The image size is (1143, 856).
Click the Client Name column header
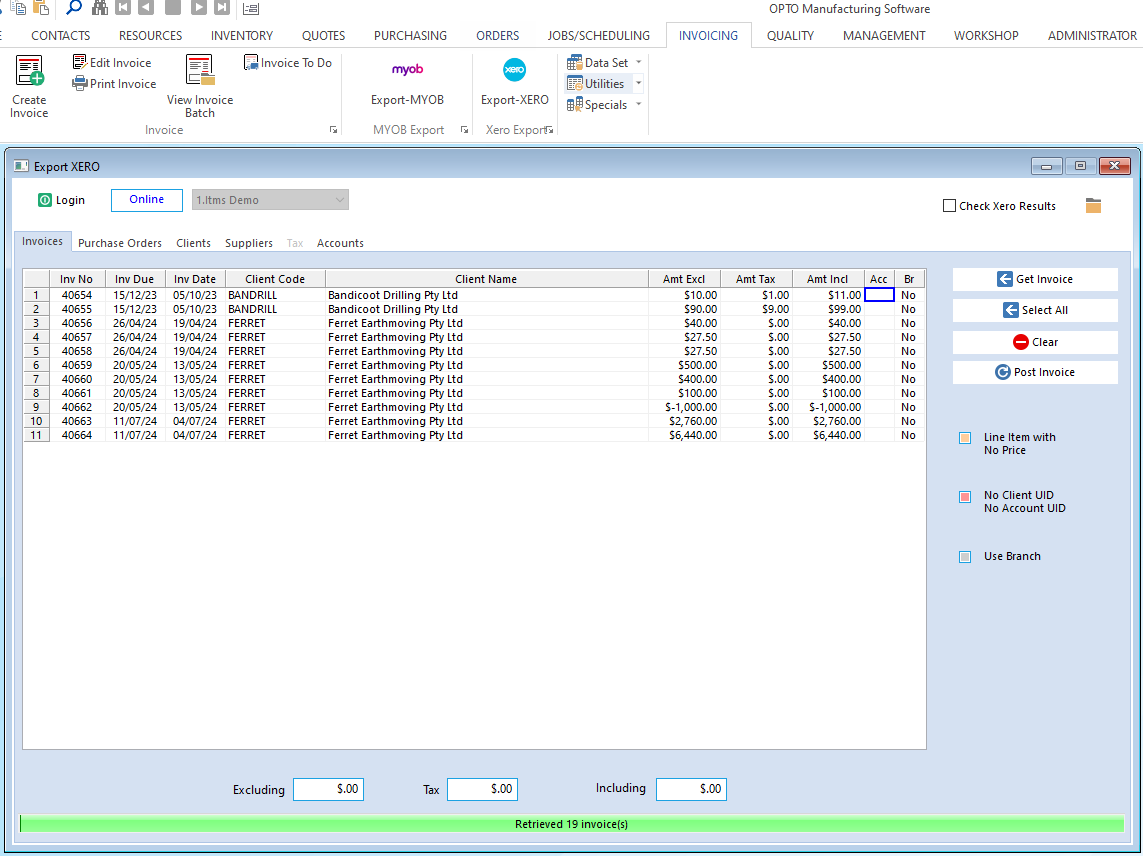(x=486, y=279)
